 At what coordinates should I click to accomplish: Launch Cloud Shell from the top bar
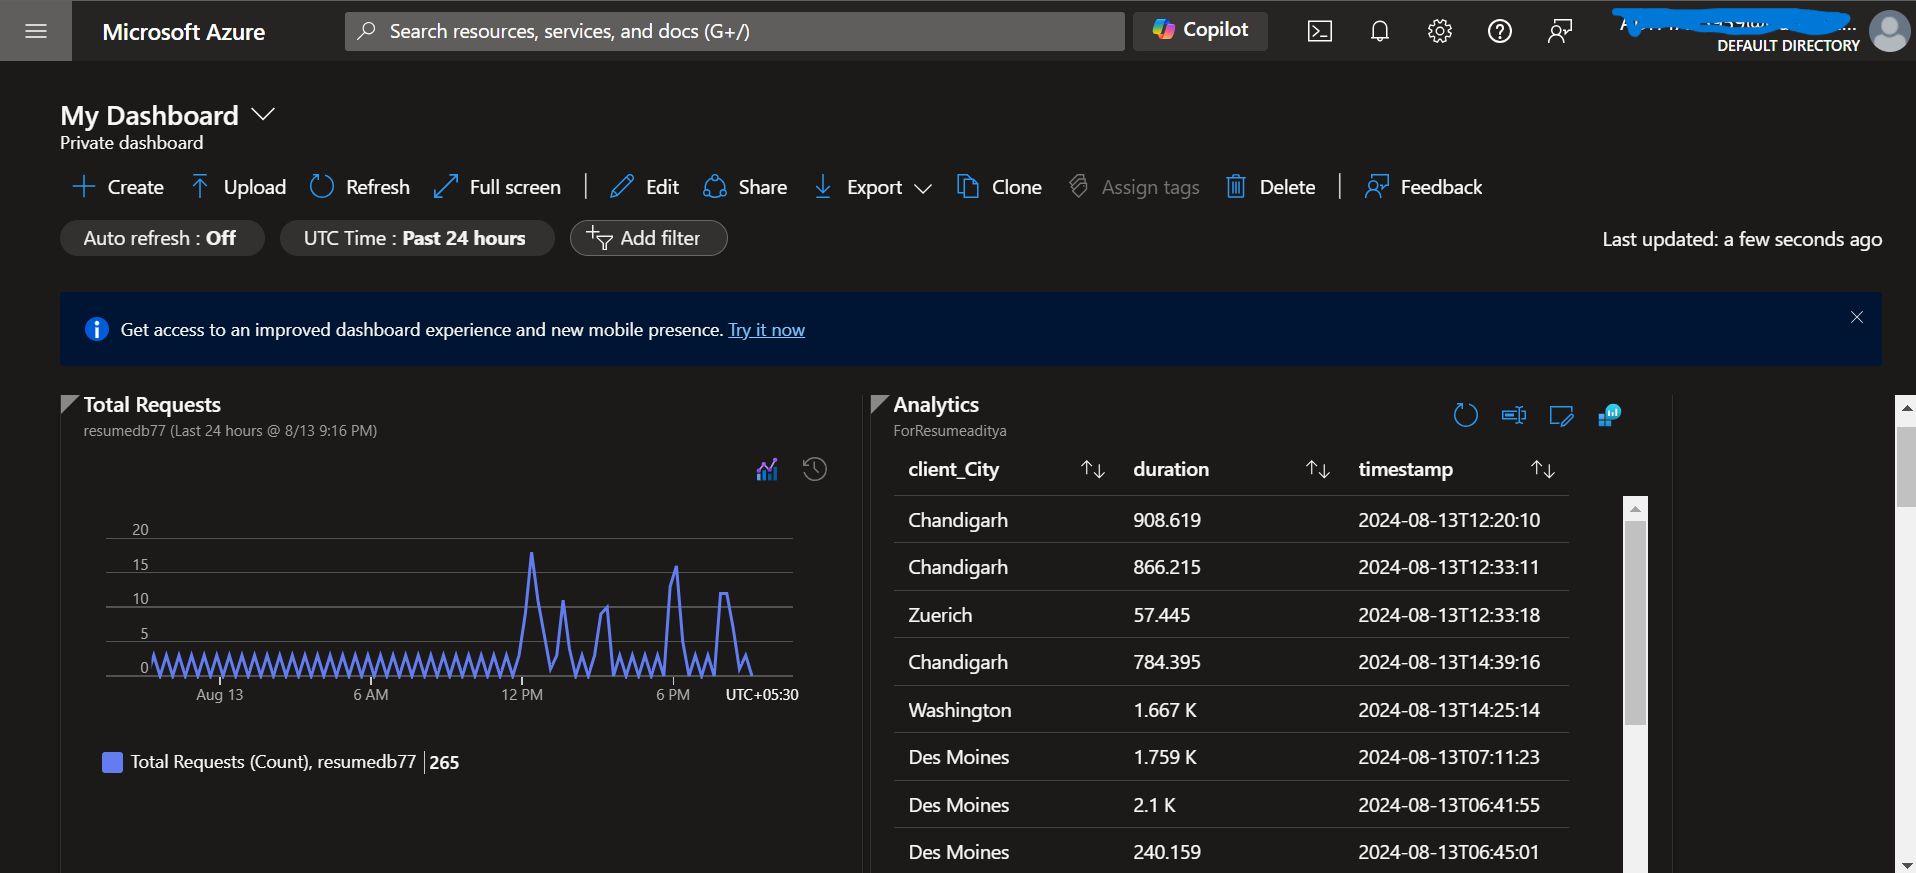(1320, 31)
